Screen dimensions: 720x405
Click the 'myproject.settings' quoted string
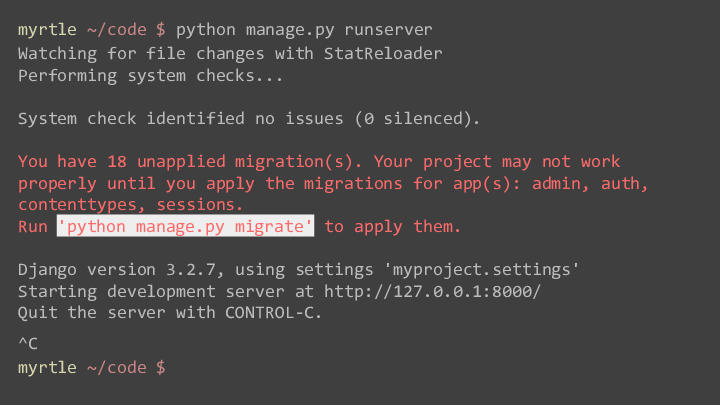point(481,270)
